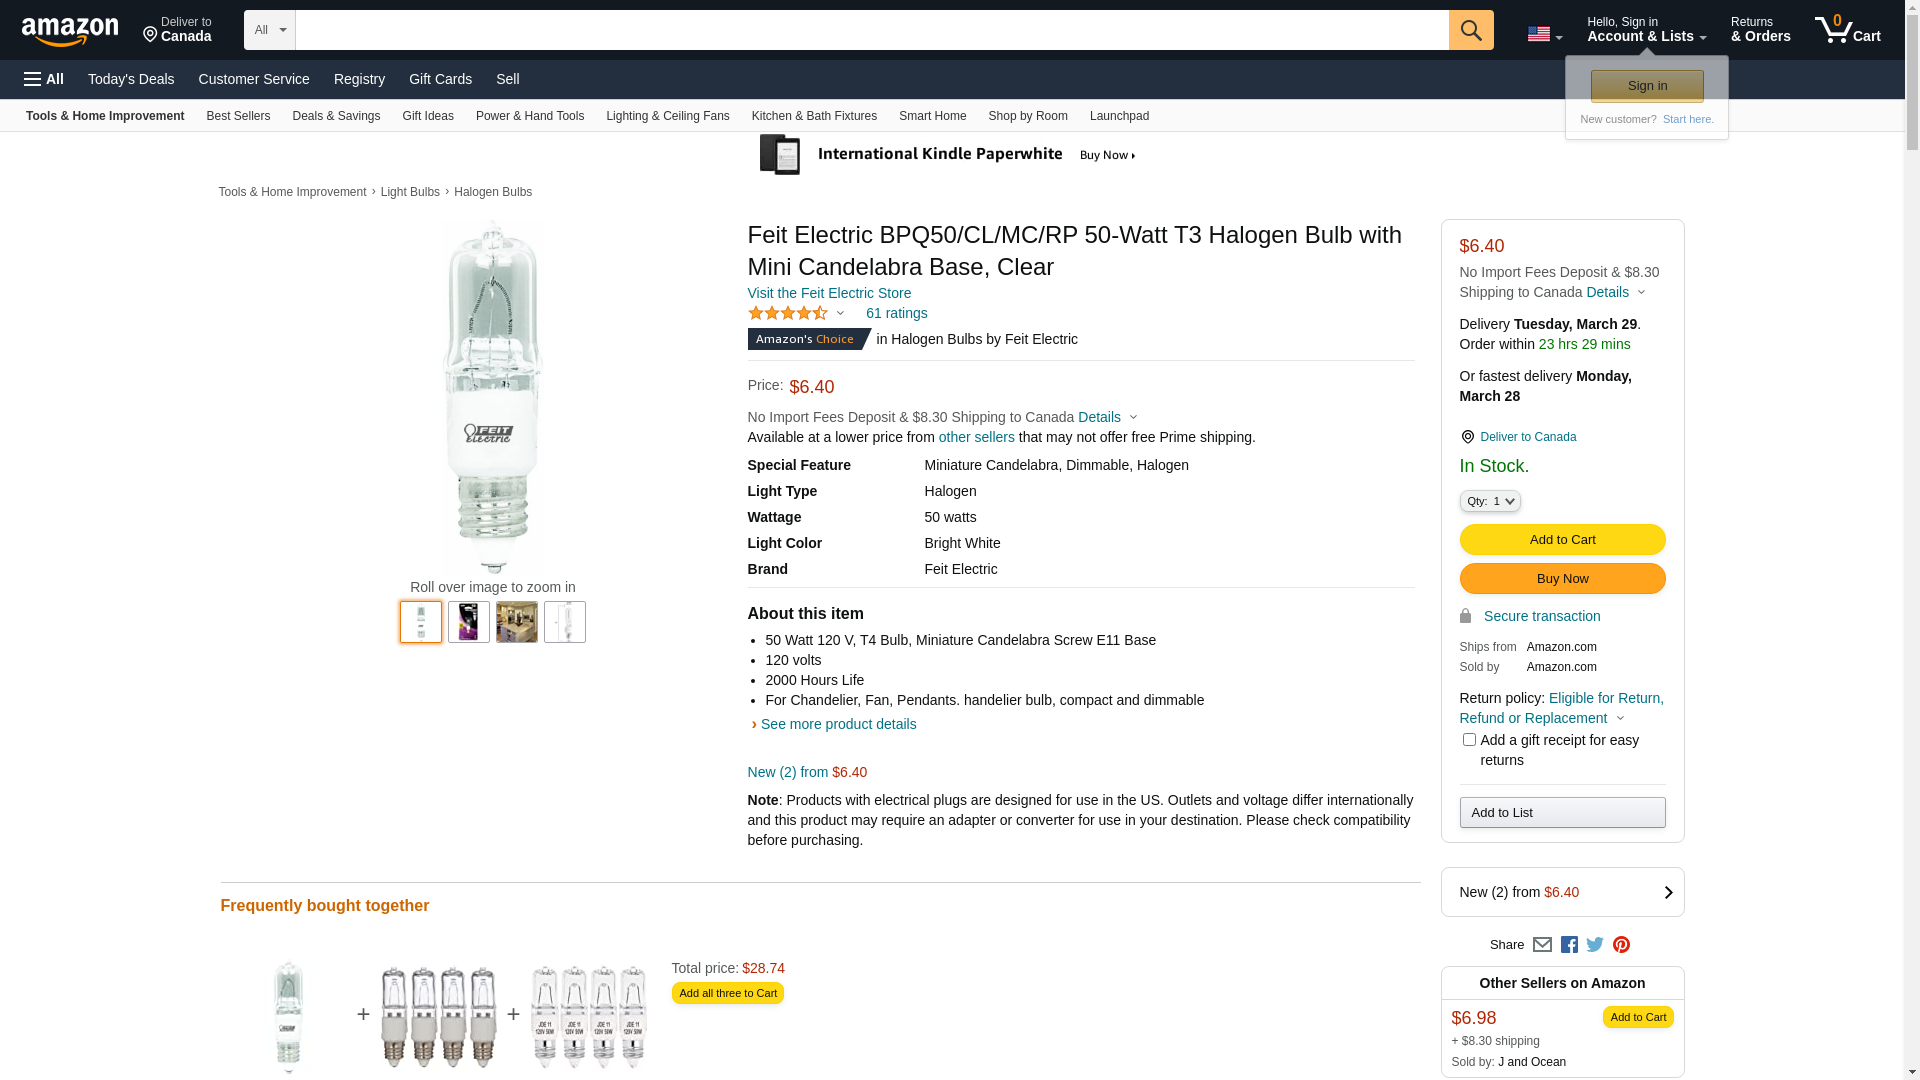The width and height of the screenshot is (1920, 1080).
Task: Open the All hamburger menu
Action: pos(44,79)
